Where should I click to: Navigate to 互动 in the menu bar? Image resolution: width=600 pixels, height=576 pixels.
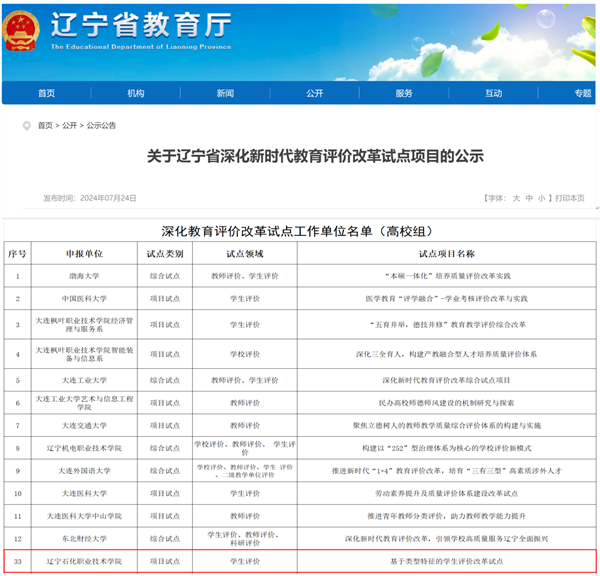click(x=493, y=93)
